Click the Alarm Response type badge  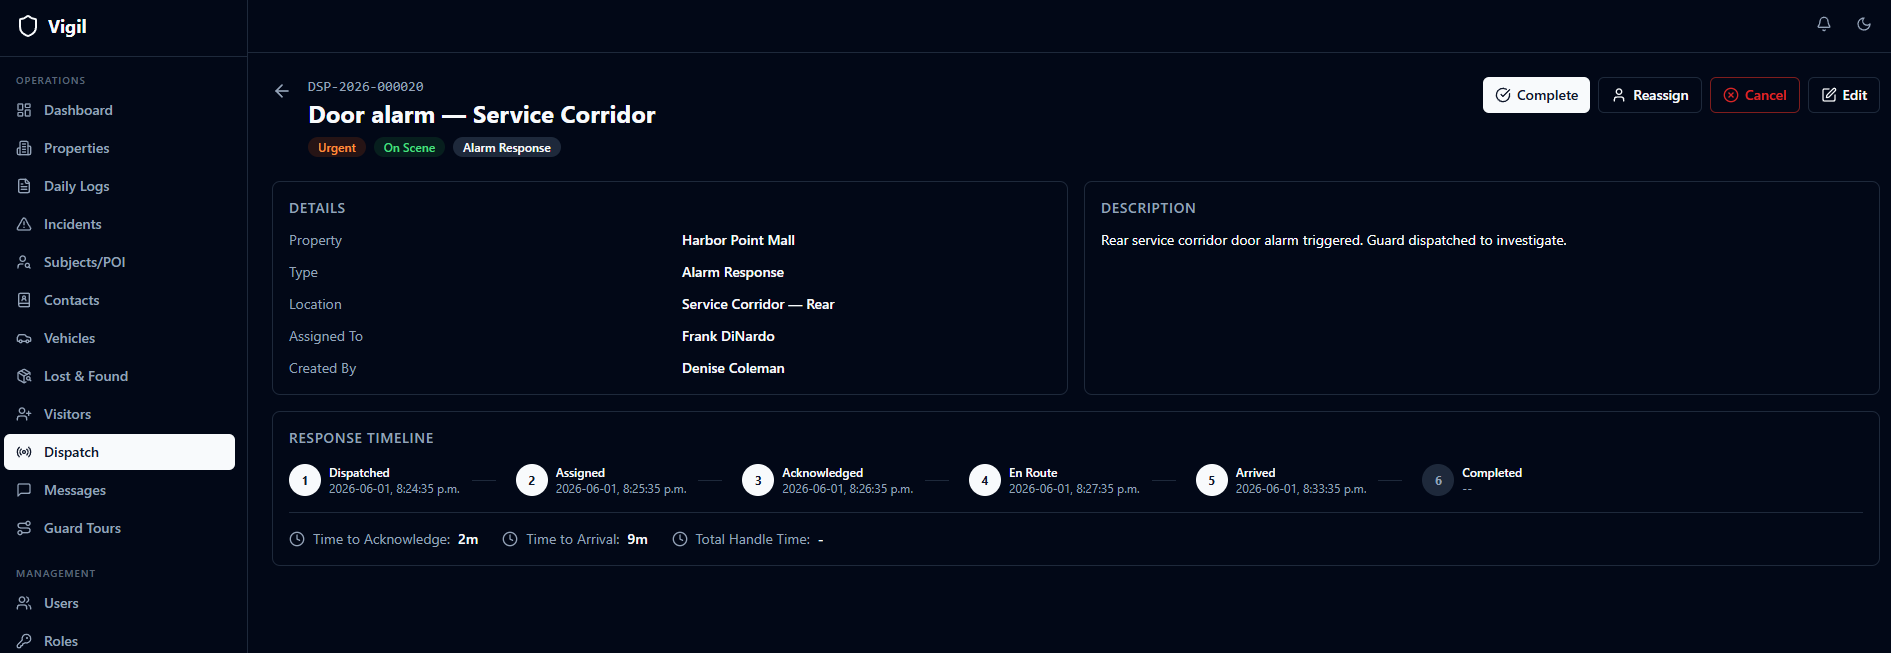tap(507, 148)
